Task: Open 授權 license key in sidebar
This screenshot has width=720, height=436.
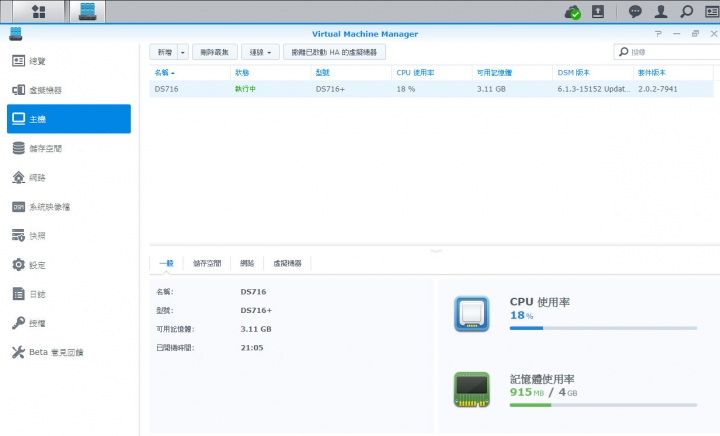Action: tap(69, 323)
